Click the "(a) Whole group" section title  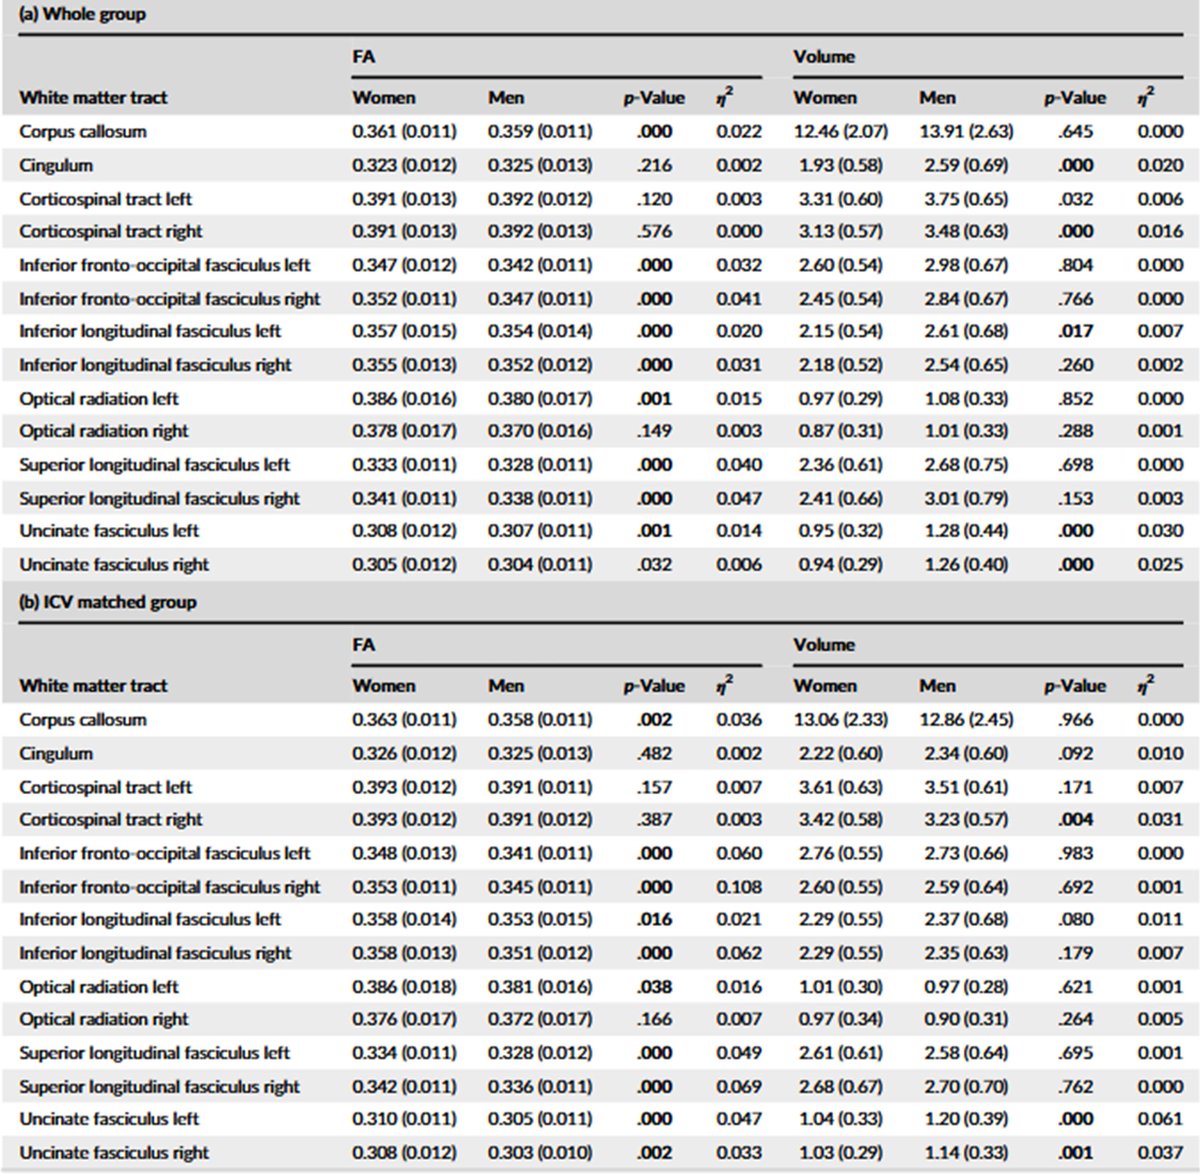82,14
